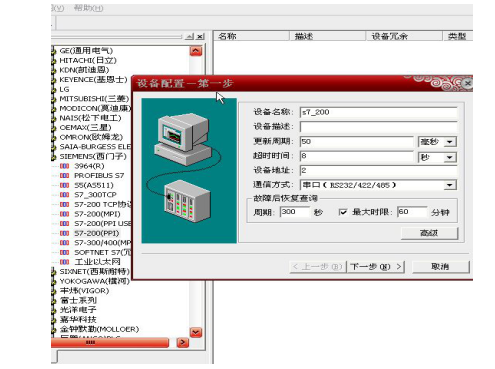Viewport: 495px width, 369px height.
Task: Click the horizontal scrollbar thumb in tree panel
Action: click(110, 342)
